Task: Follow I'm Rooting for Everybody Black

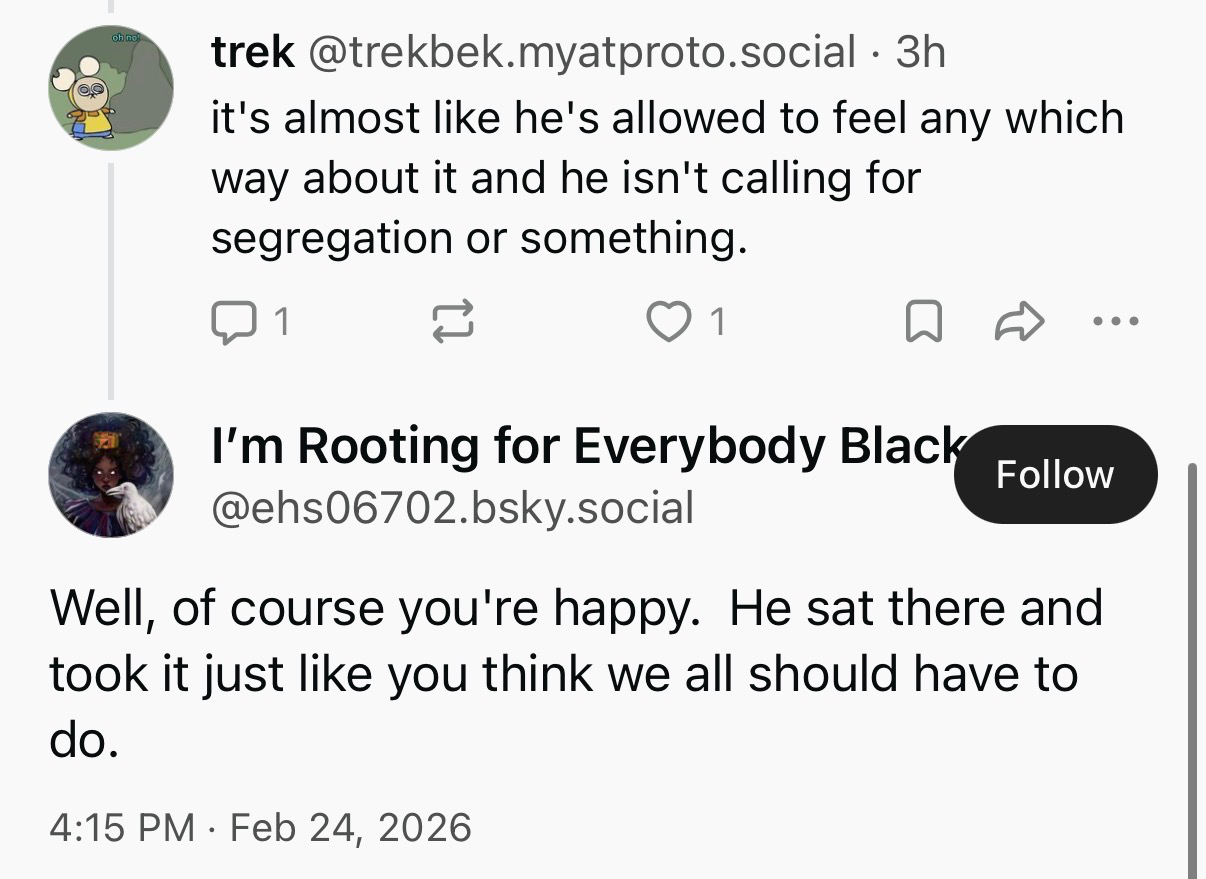Action: (1055, 474)
